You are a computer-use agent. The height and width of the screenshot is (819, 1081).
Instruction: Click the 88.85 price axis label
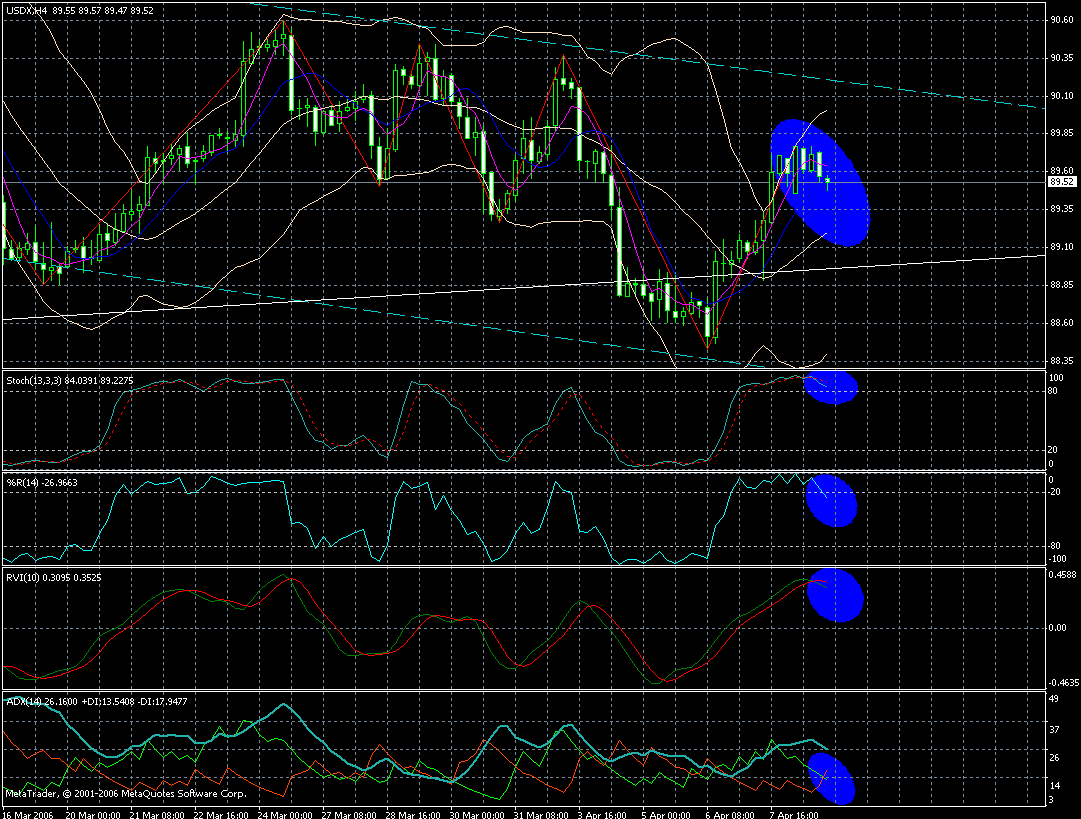click(x=1062, y=285)
